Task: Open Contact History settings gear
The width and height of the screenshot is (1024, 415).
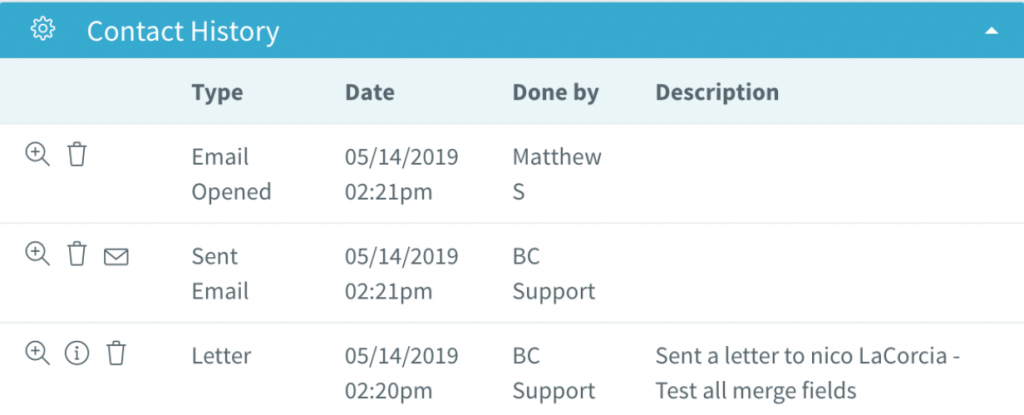Action: 43,29
